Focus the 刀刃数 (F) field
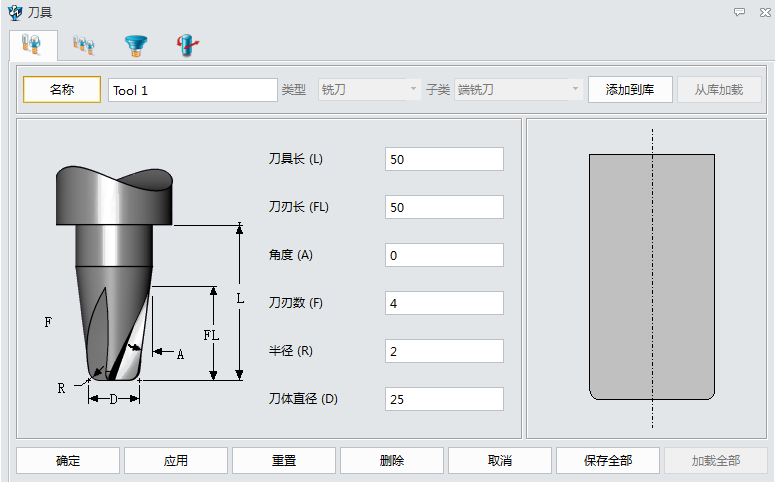This screenshot has width=775, height=482. point(444,304)
